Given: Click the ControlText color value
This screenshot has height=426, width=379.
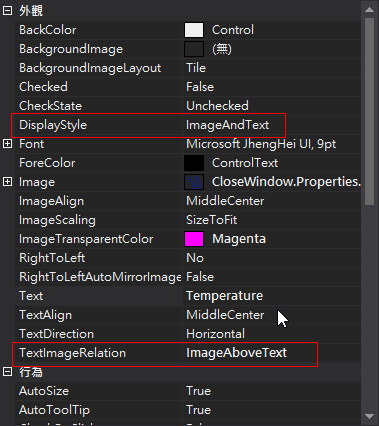Looking at the screenshot, I should click(245, 163).
